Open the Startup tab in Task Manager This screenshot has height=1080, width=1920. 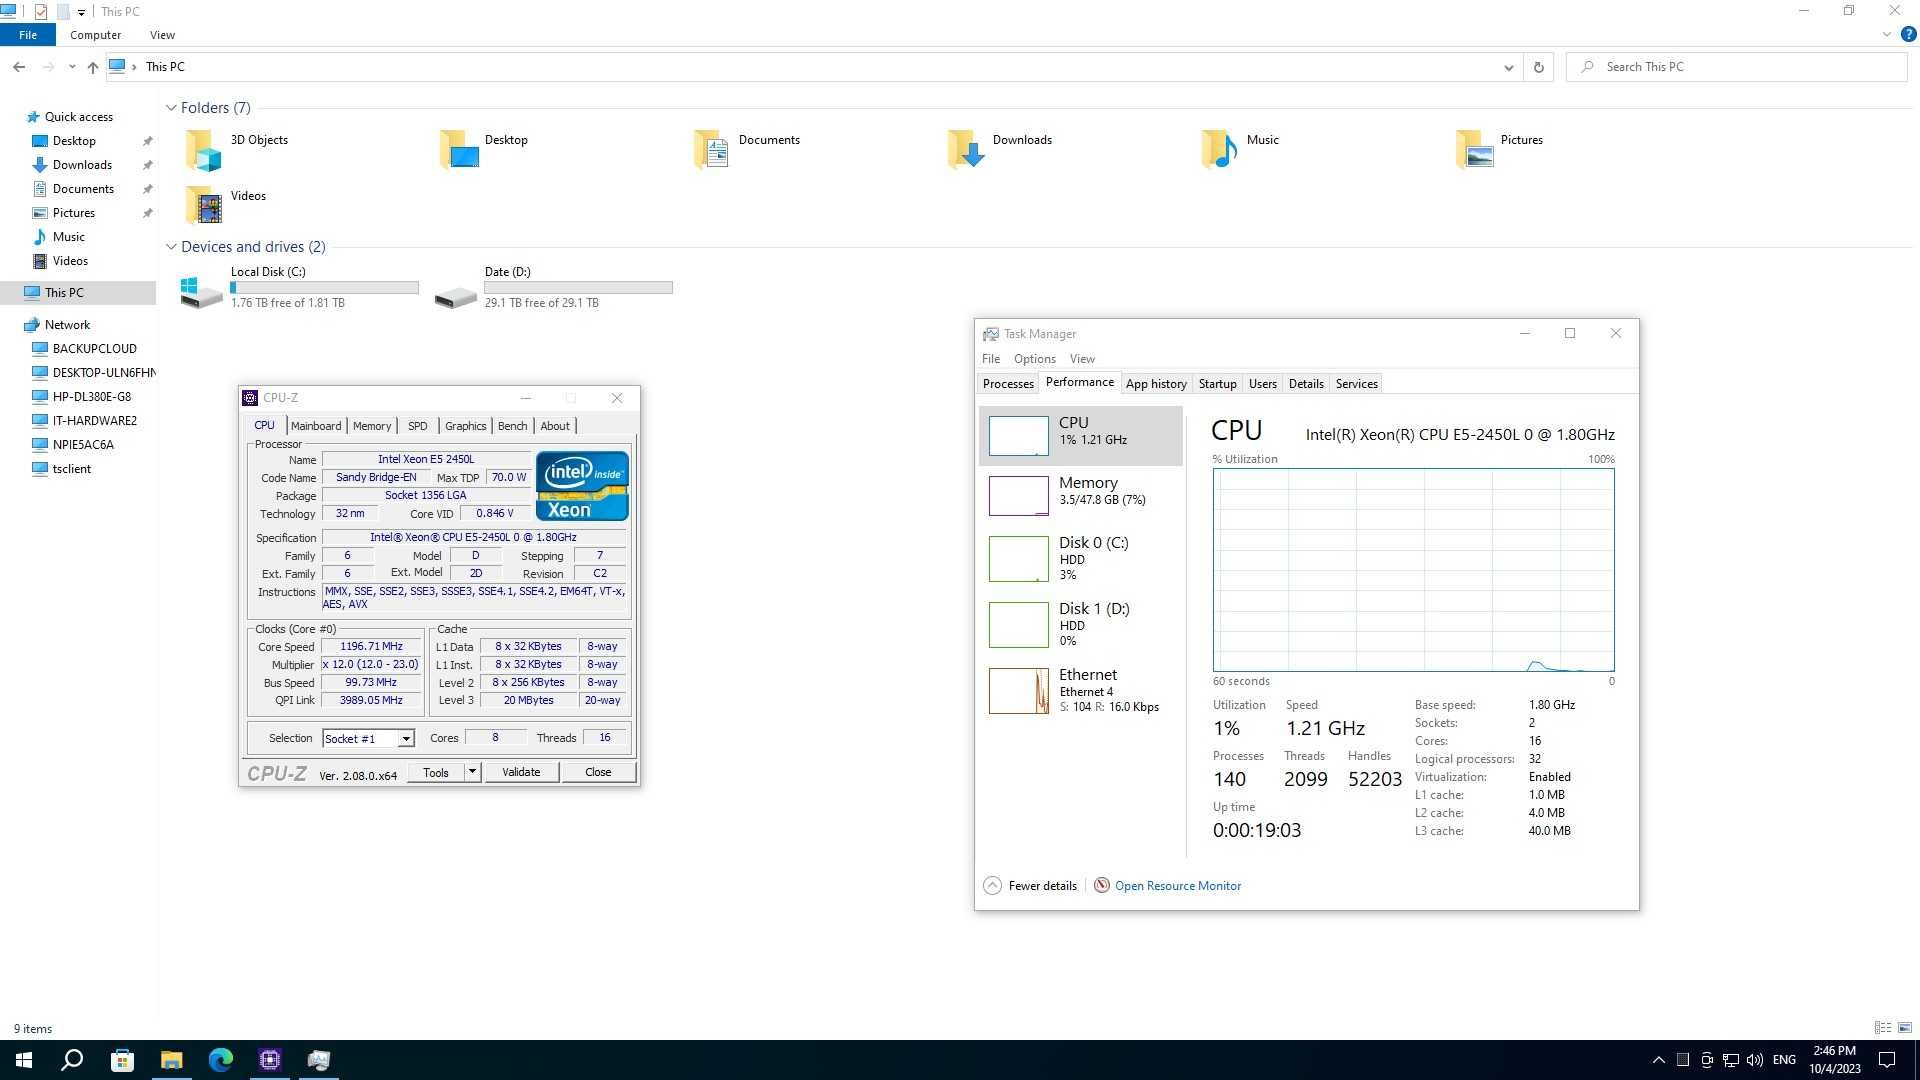pyautogui.click(x=1218, y=384)
